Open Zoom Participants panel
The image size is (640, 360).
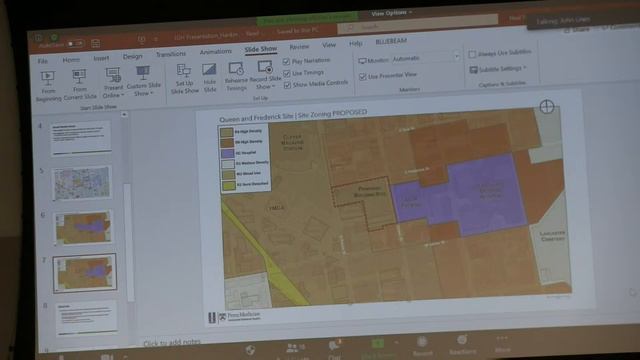coord(295,350)
